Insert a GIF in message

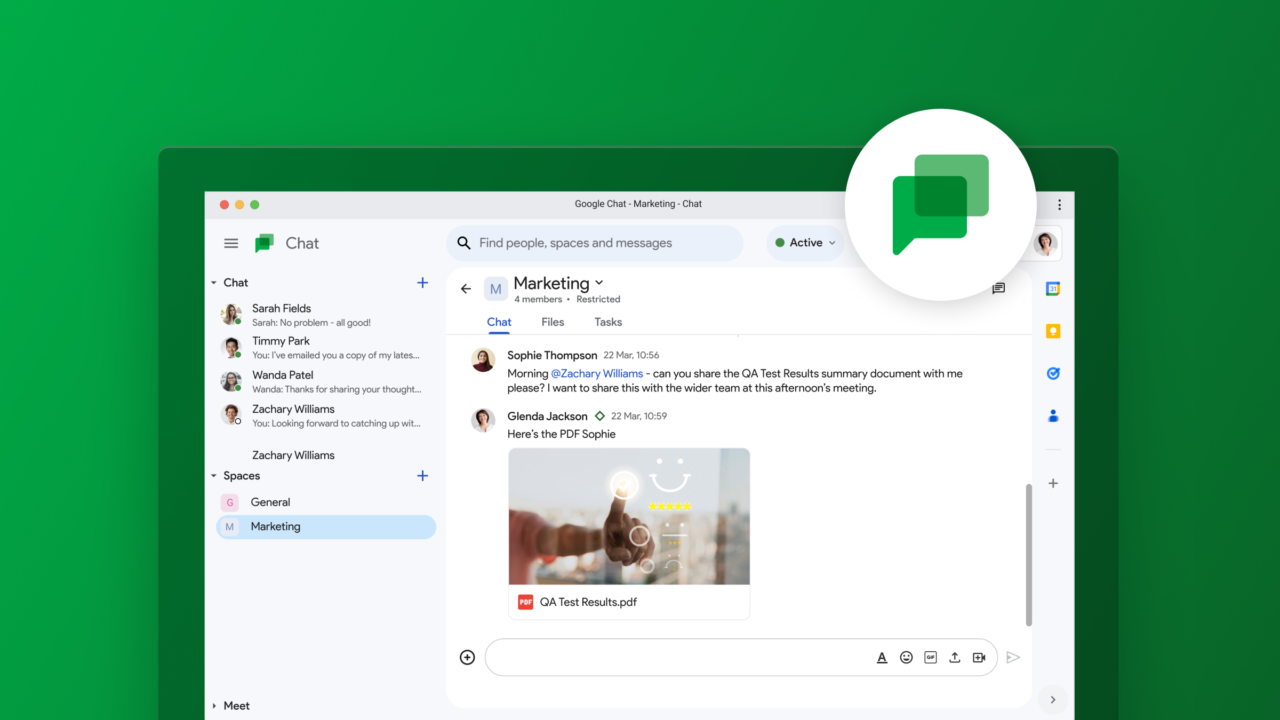pyautogui.click(x=930, y=657)
